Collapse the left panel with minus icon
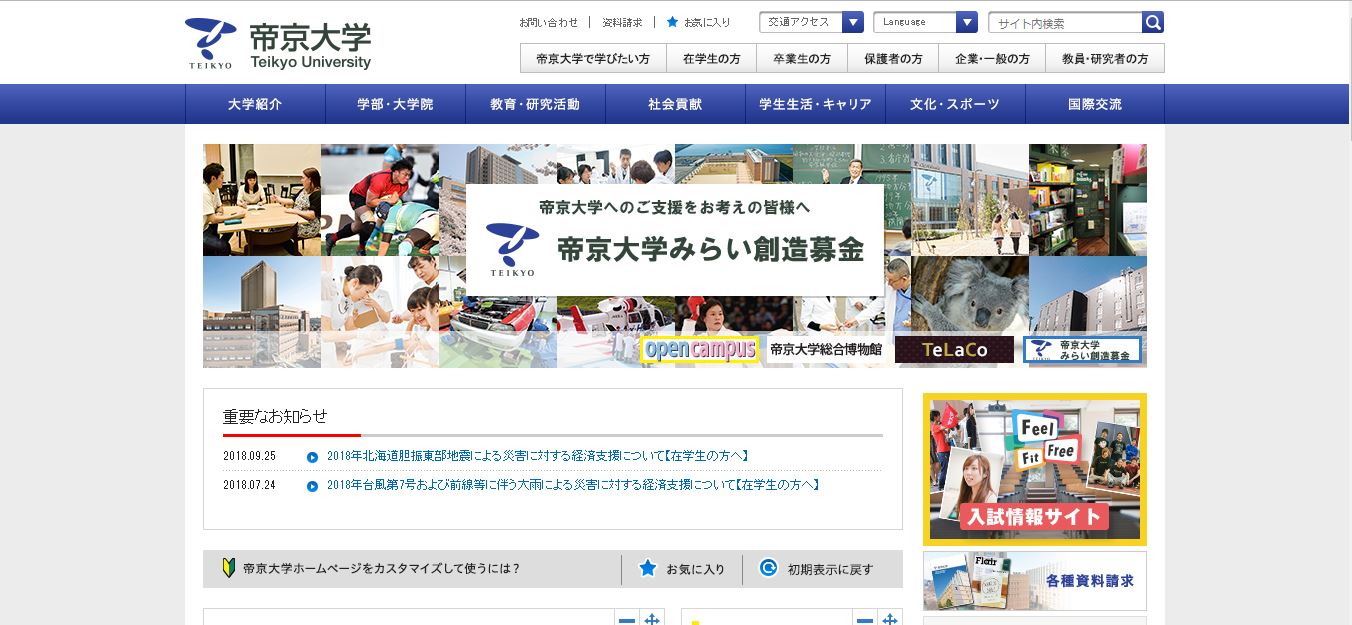 pyautogui.click(x=627, y=619)
